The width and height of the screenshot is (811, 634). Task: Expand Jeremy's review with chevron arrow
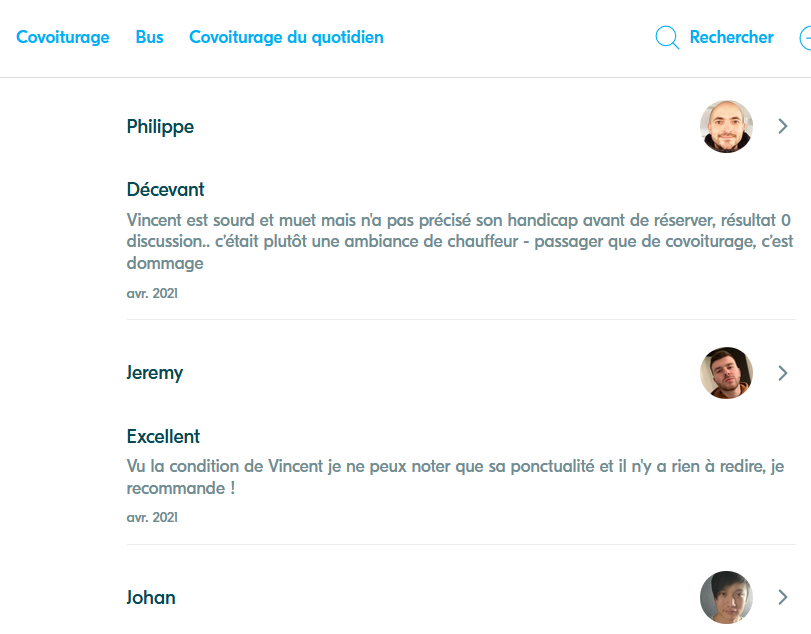pyautogui.click(x=783, y=373)
